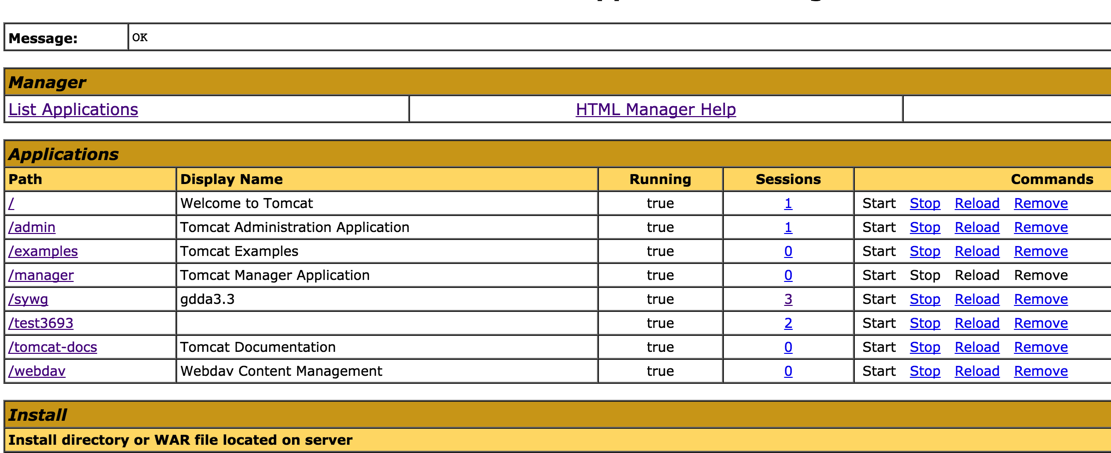Image resolution: width=1111 pixels, height=453 pixels.
Task: Click the "Display Name" column header
Action: (x=232, y=179)
